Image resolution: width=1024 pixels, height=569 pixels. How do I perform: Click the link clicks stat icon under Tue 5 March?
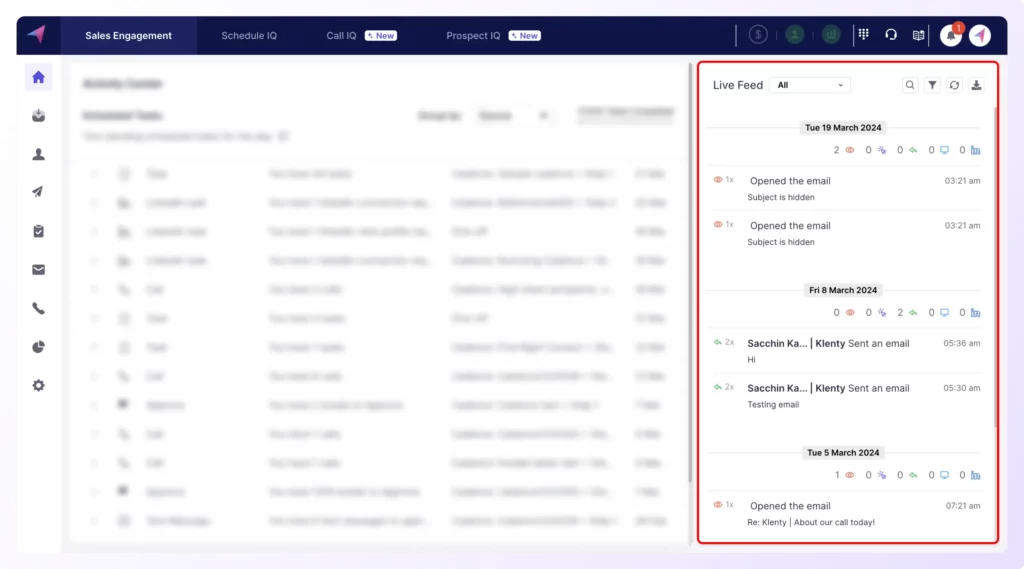click(882, 476)
